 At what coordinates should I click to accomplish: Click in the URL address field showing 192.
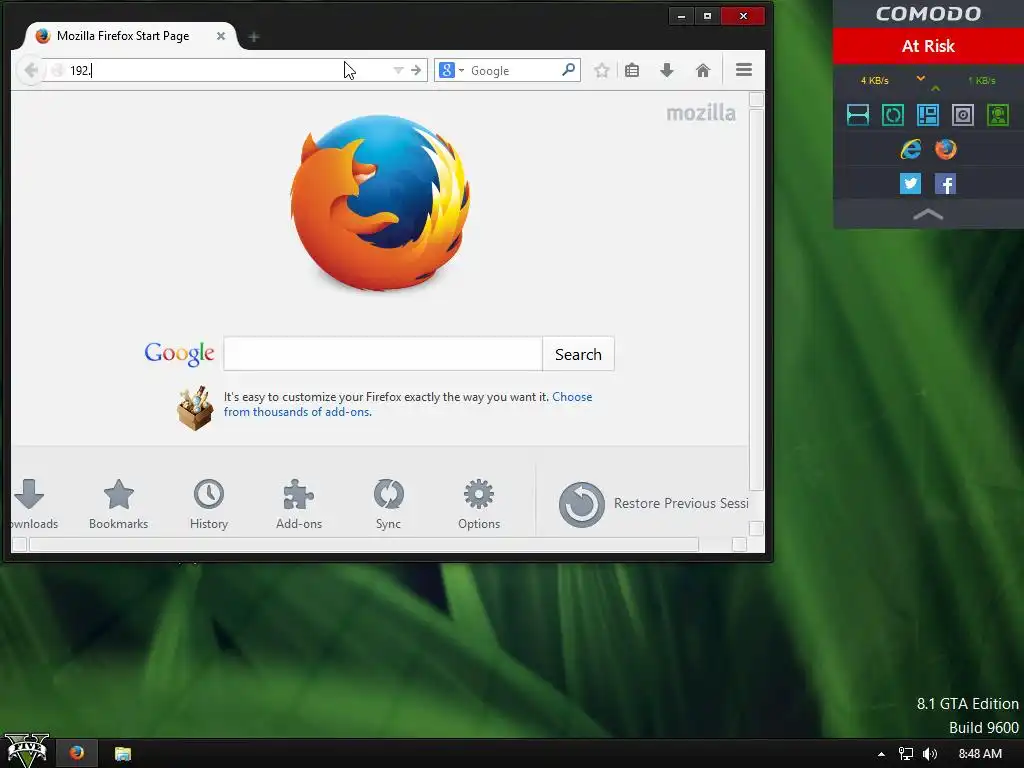click(229, 70)
